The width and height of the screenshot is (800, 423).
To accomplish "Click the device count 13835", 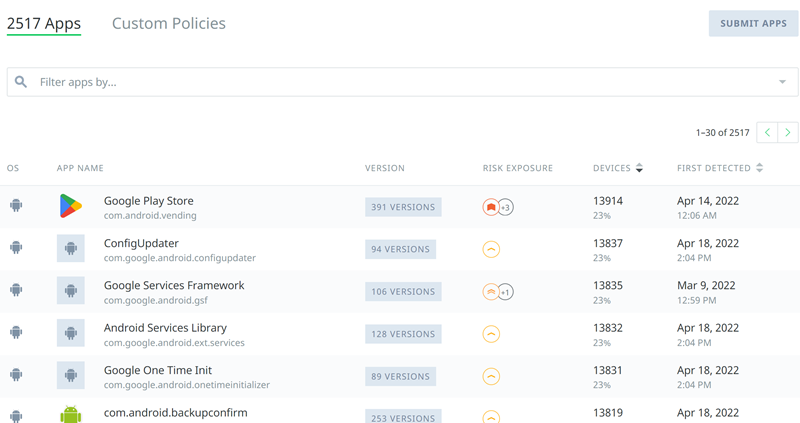I will pyautogui.click(x=608, y=285).
